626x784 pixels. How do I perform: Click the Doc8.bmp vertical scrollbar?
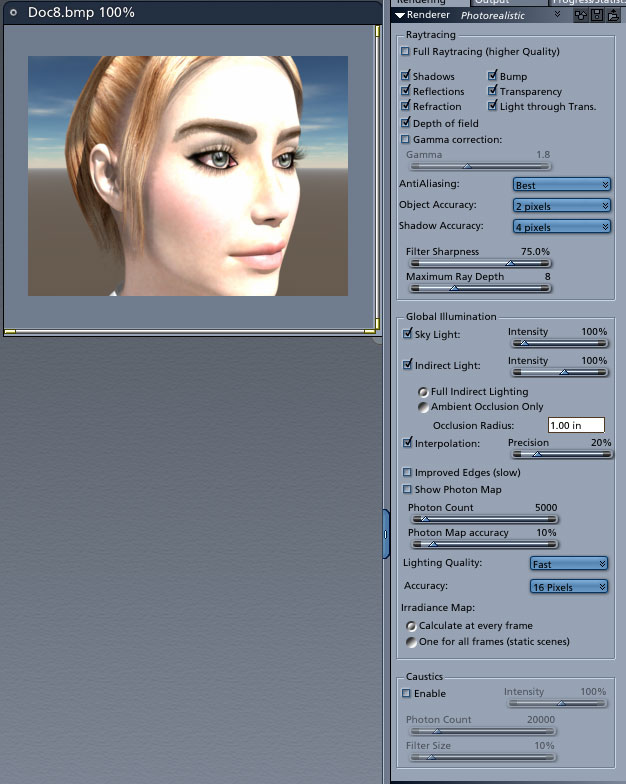click(x=378, y=178)
